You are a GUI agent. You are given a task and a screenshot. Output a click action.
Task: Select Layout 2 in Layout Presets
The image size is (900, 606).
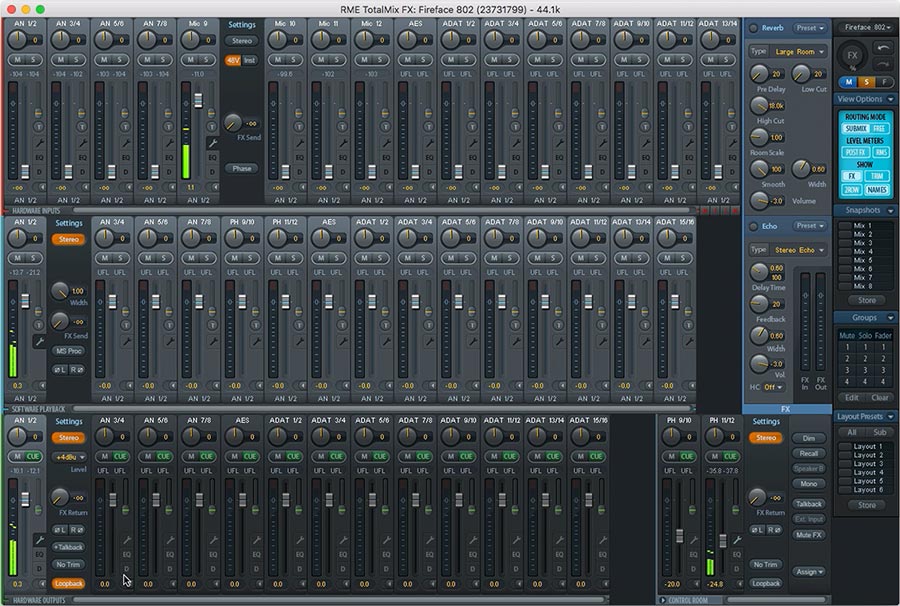[x=865, y=455]
